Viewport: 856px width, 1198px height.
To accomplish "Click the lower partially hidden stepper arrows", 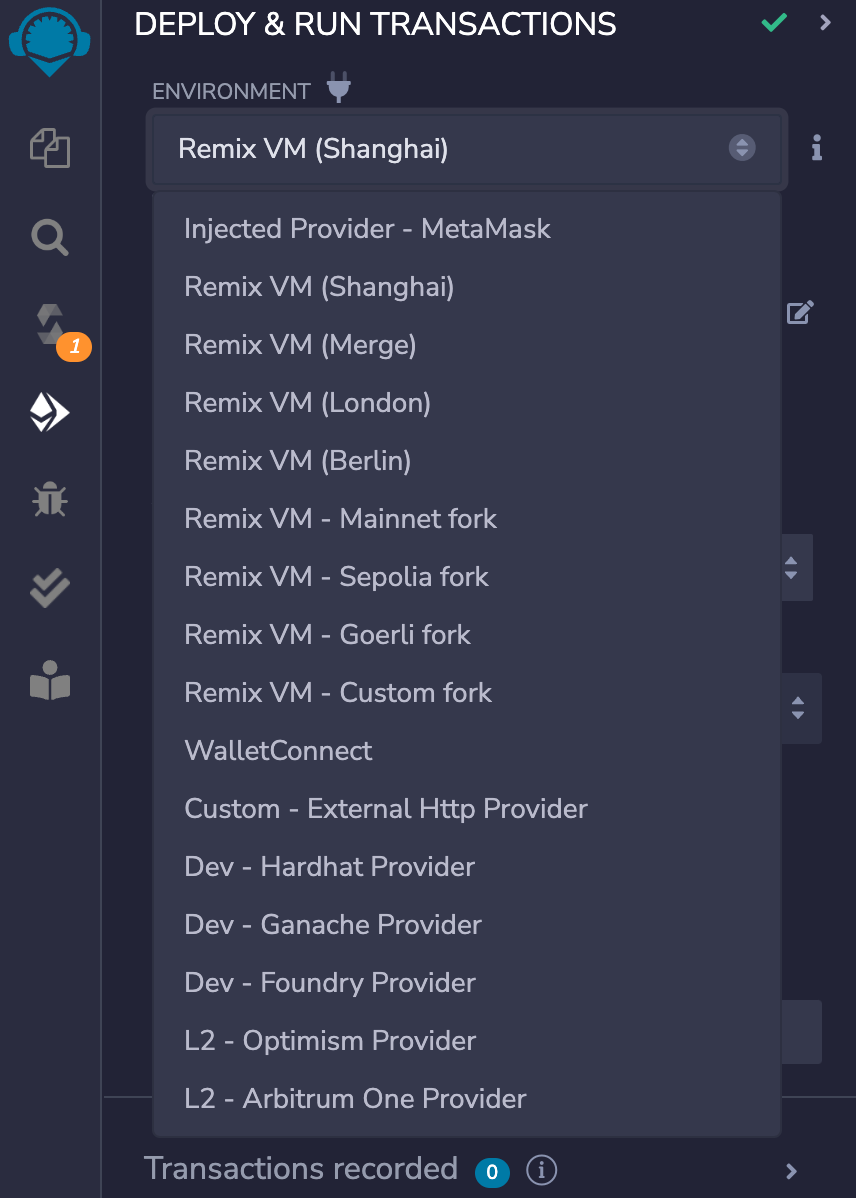I will 800,708.
